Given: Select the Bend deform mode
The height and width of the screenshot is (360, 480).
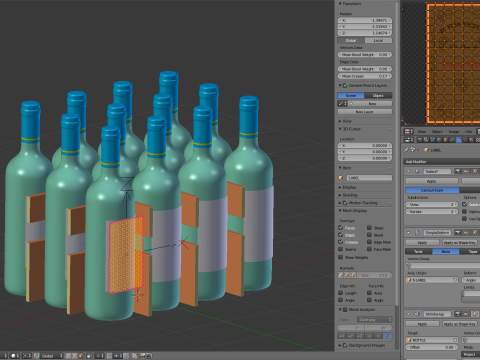Looking at the screenshot, I should (446, 251).
